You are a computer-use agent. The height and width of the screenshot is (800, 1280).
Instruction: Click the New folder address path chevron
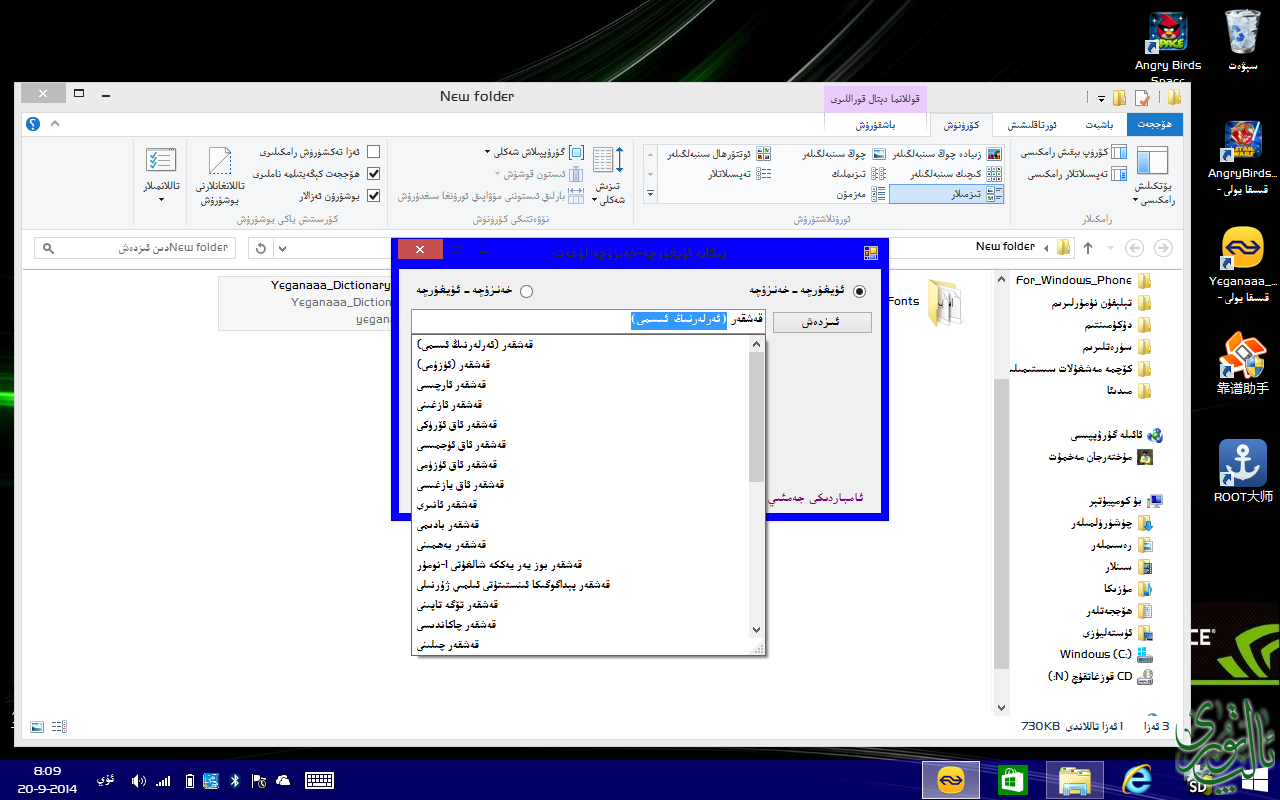point(1046,248)
